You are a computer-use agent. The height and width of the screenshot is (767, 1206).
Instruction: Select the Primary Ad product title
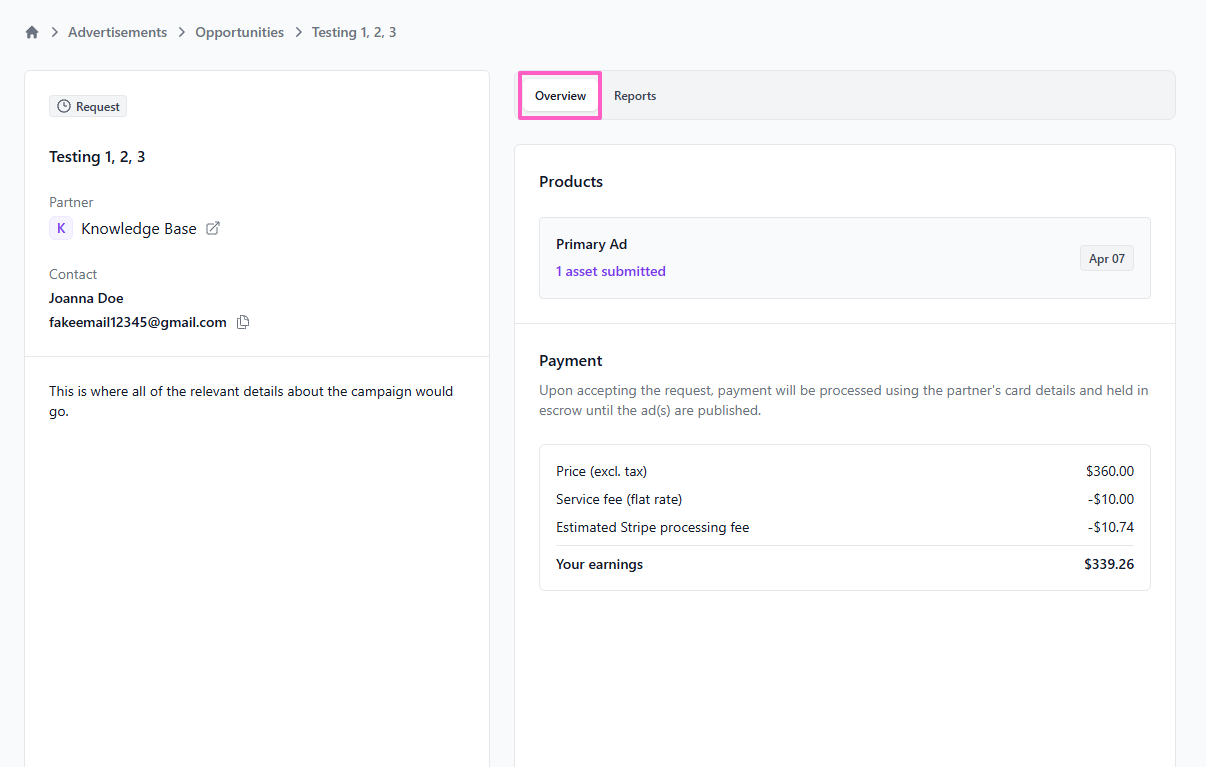(x=591, y=244)
